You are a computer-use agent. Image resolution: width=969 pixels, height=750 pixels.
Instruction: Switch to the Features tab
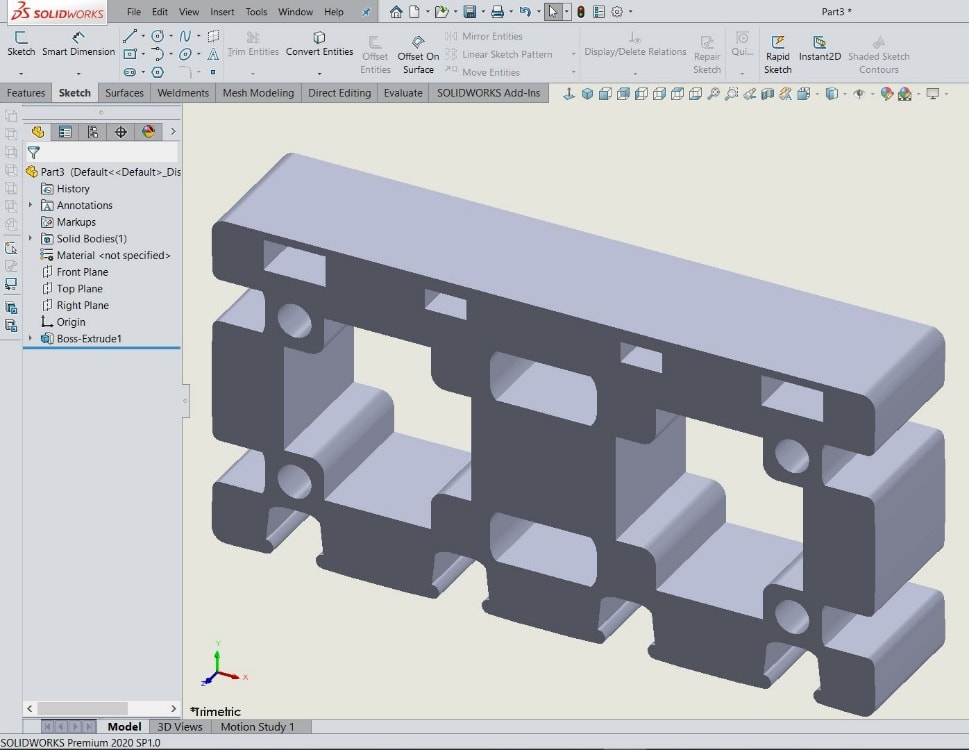pyautogui.click(x=26, y=93)
